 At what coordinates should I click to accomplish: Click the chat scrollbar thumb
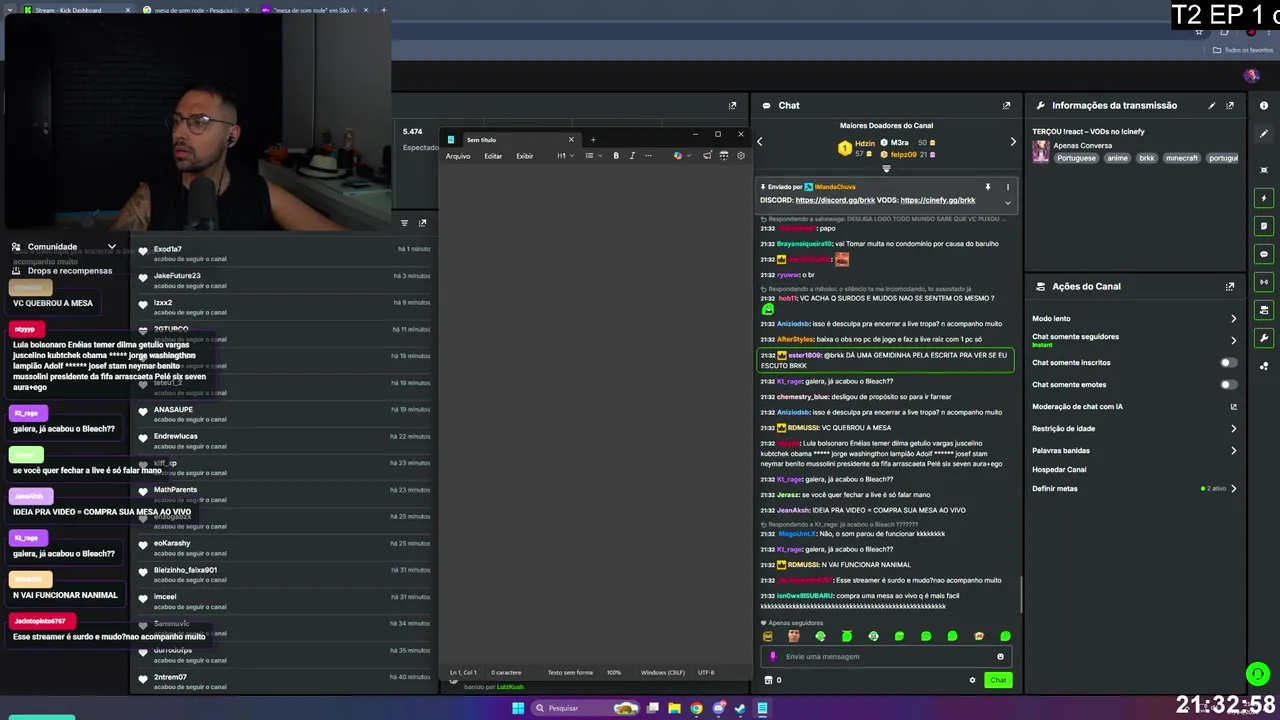point(1020,595)
